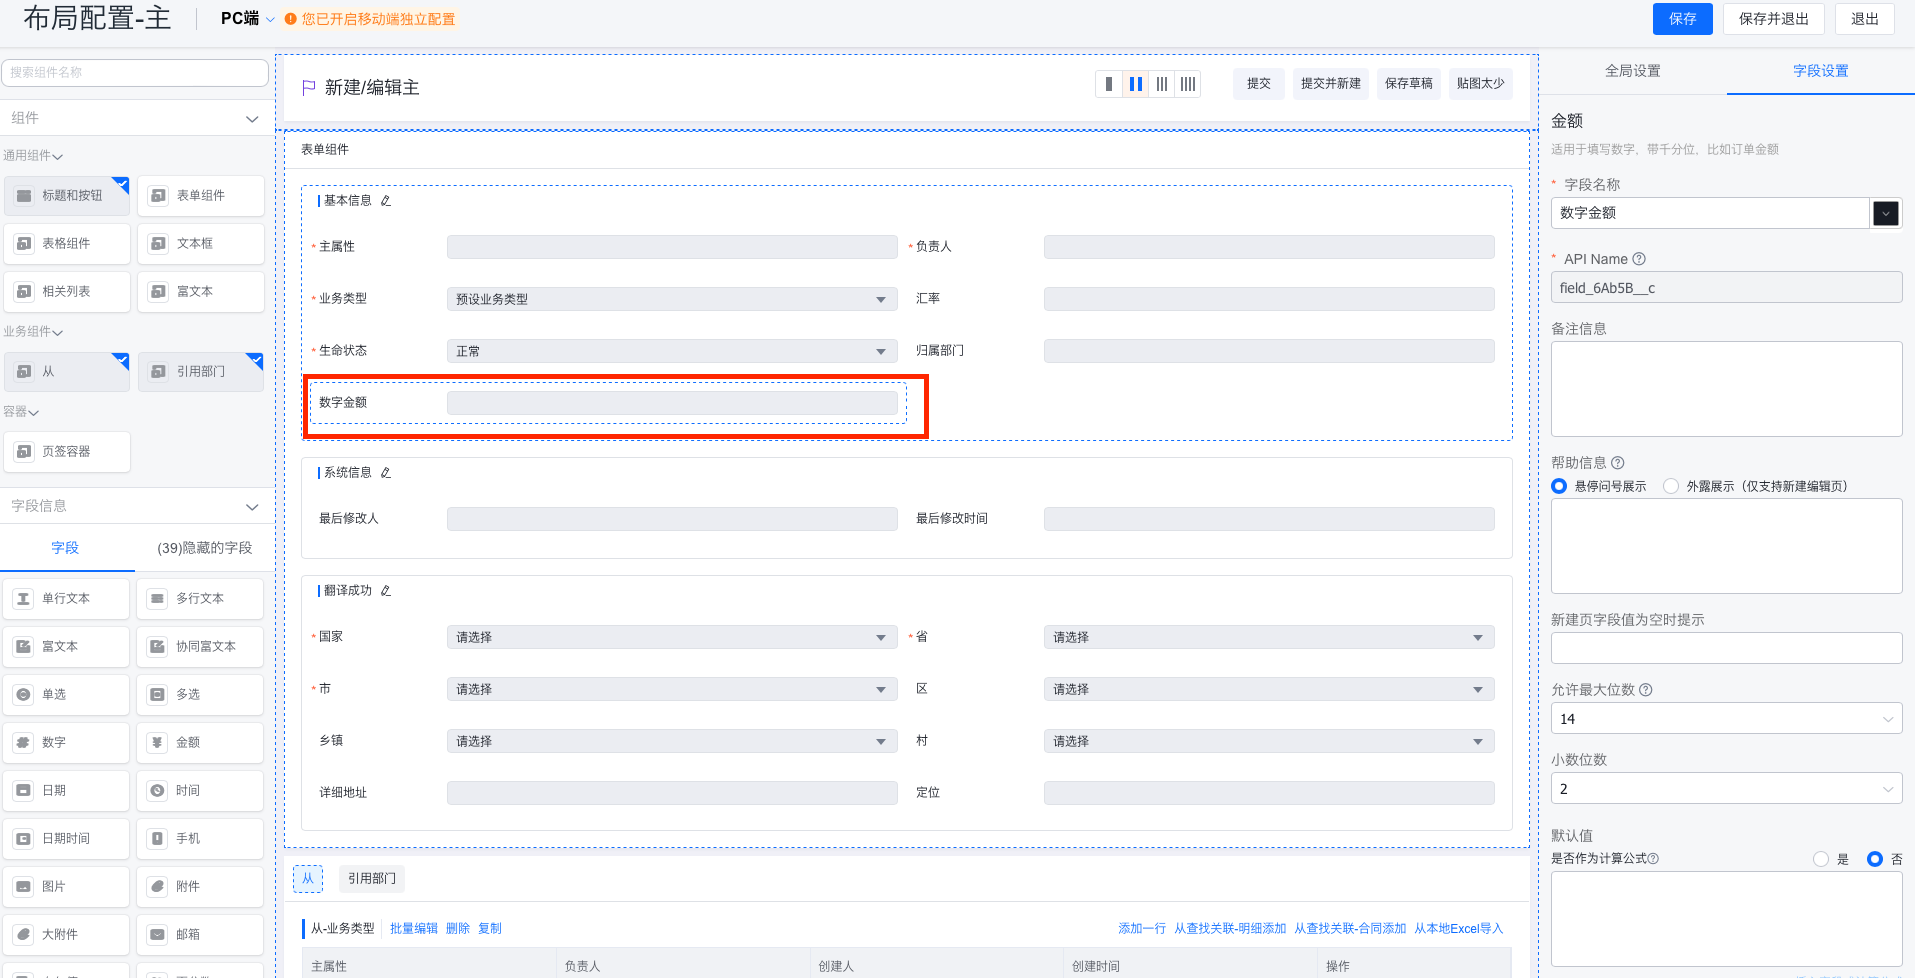
Task: Pick the 时间 field component
Action: (200, 791)
